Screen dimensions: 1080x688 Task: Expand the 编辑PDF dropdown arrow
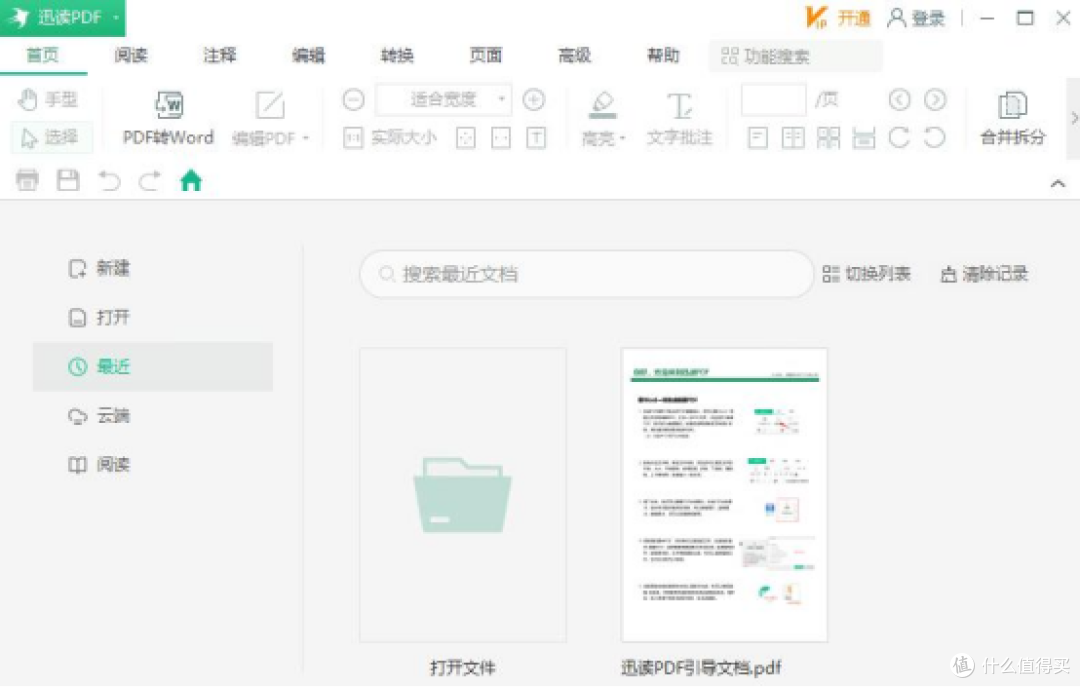coord(306,138)
